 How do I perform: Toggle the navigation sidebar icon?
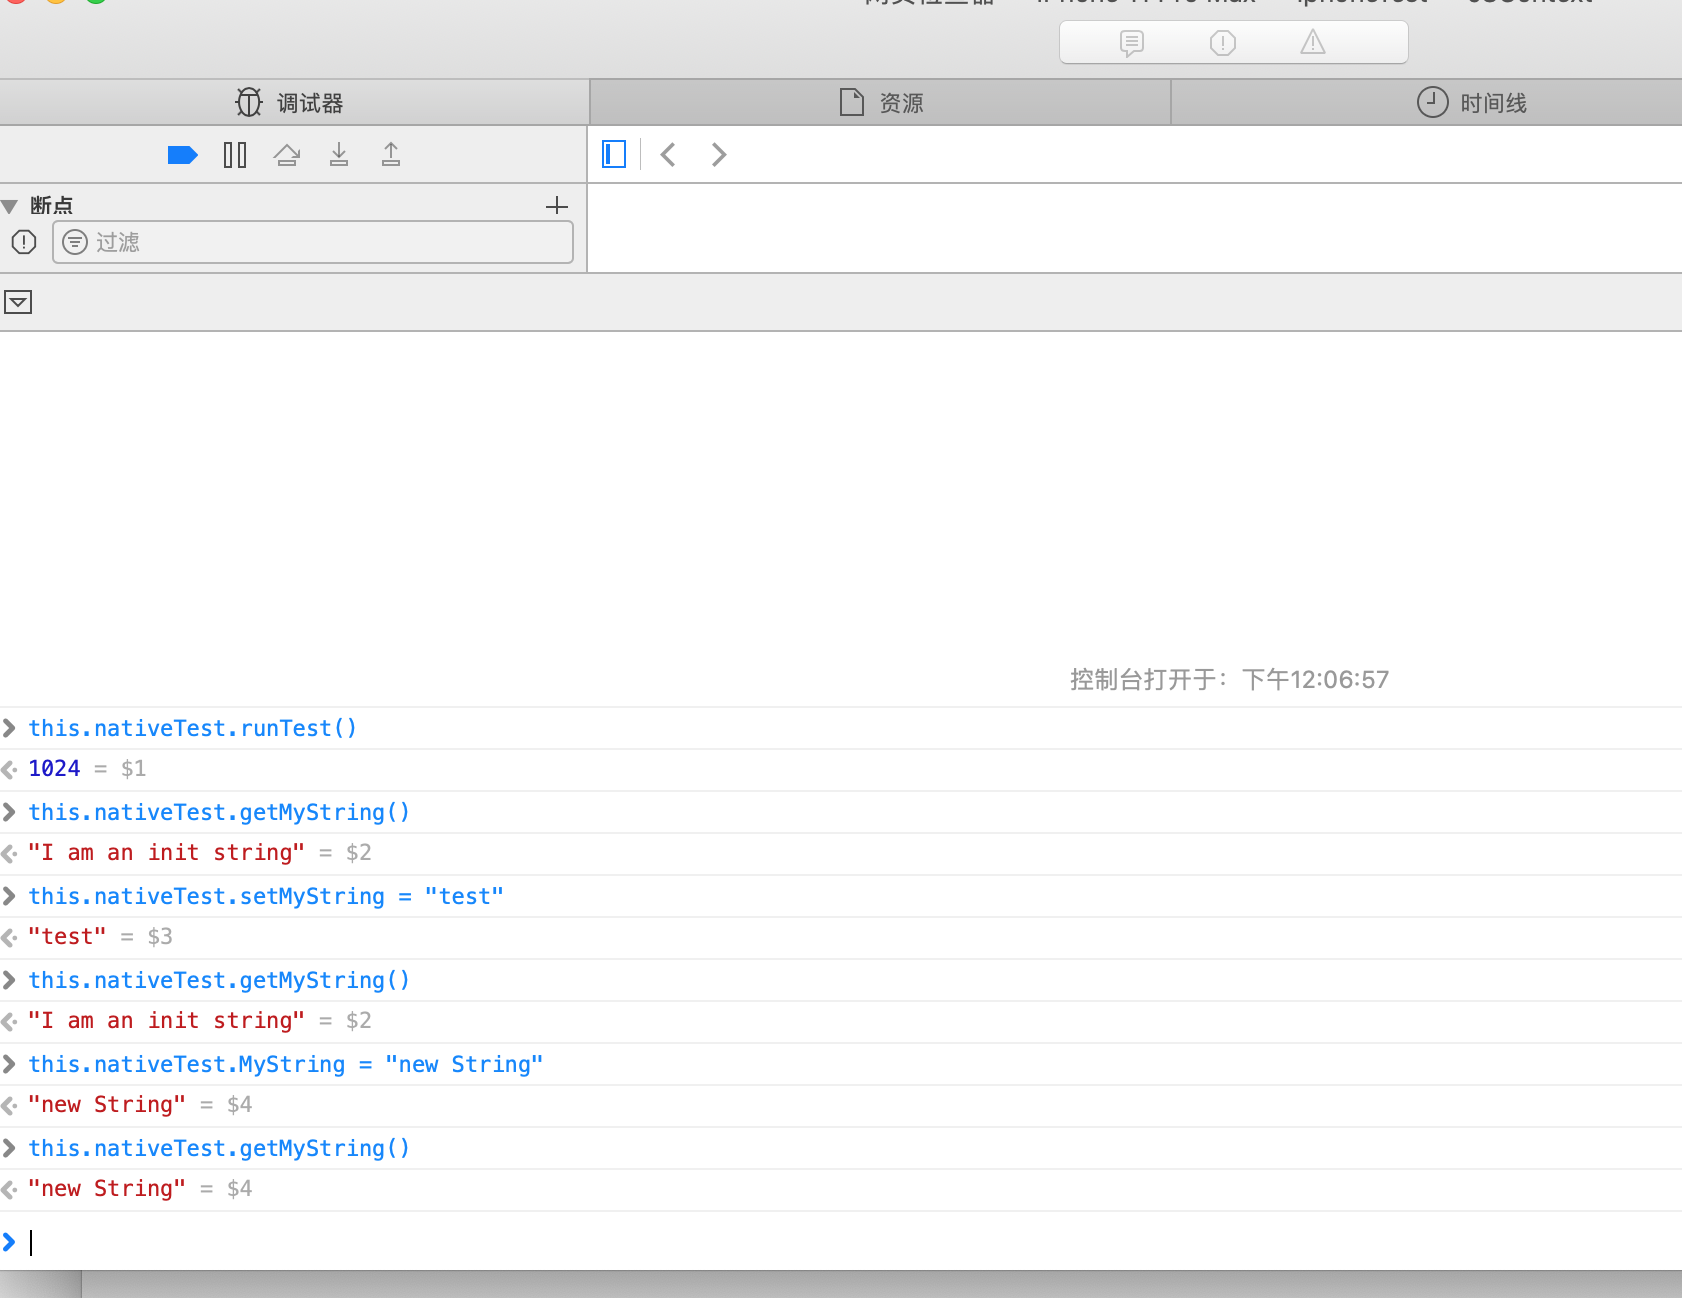coord(614,154)
